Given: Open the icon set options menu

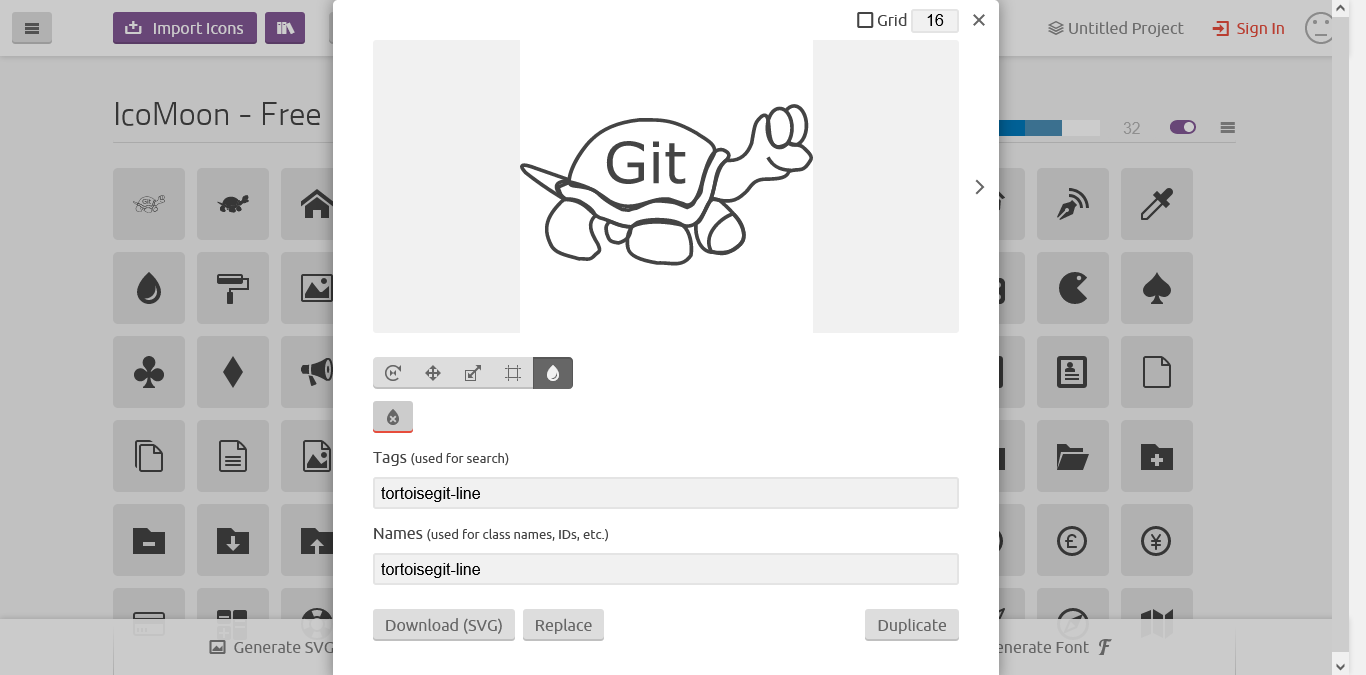Looking at the screenshot, I should (1228, 128).
